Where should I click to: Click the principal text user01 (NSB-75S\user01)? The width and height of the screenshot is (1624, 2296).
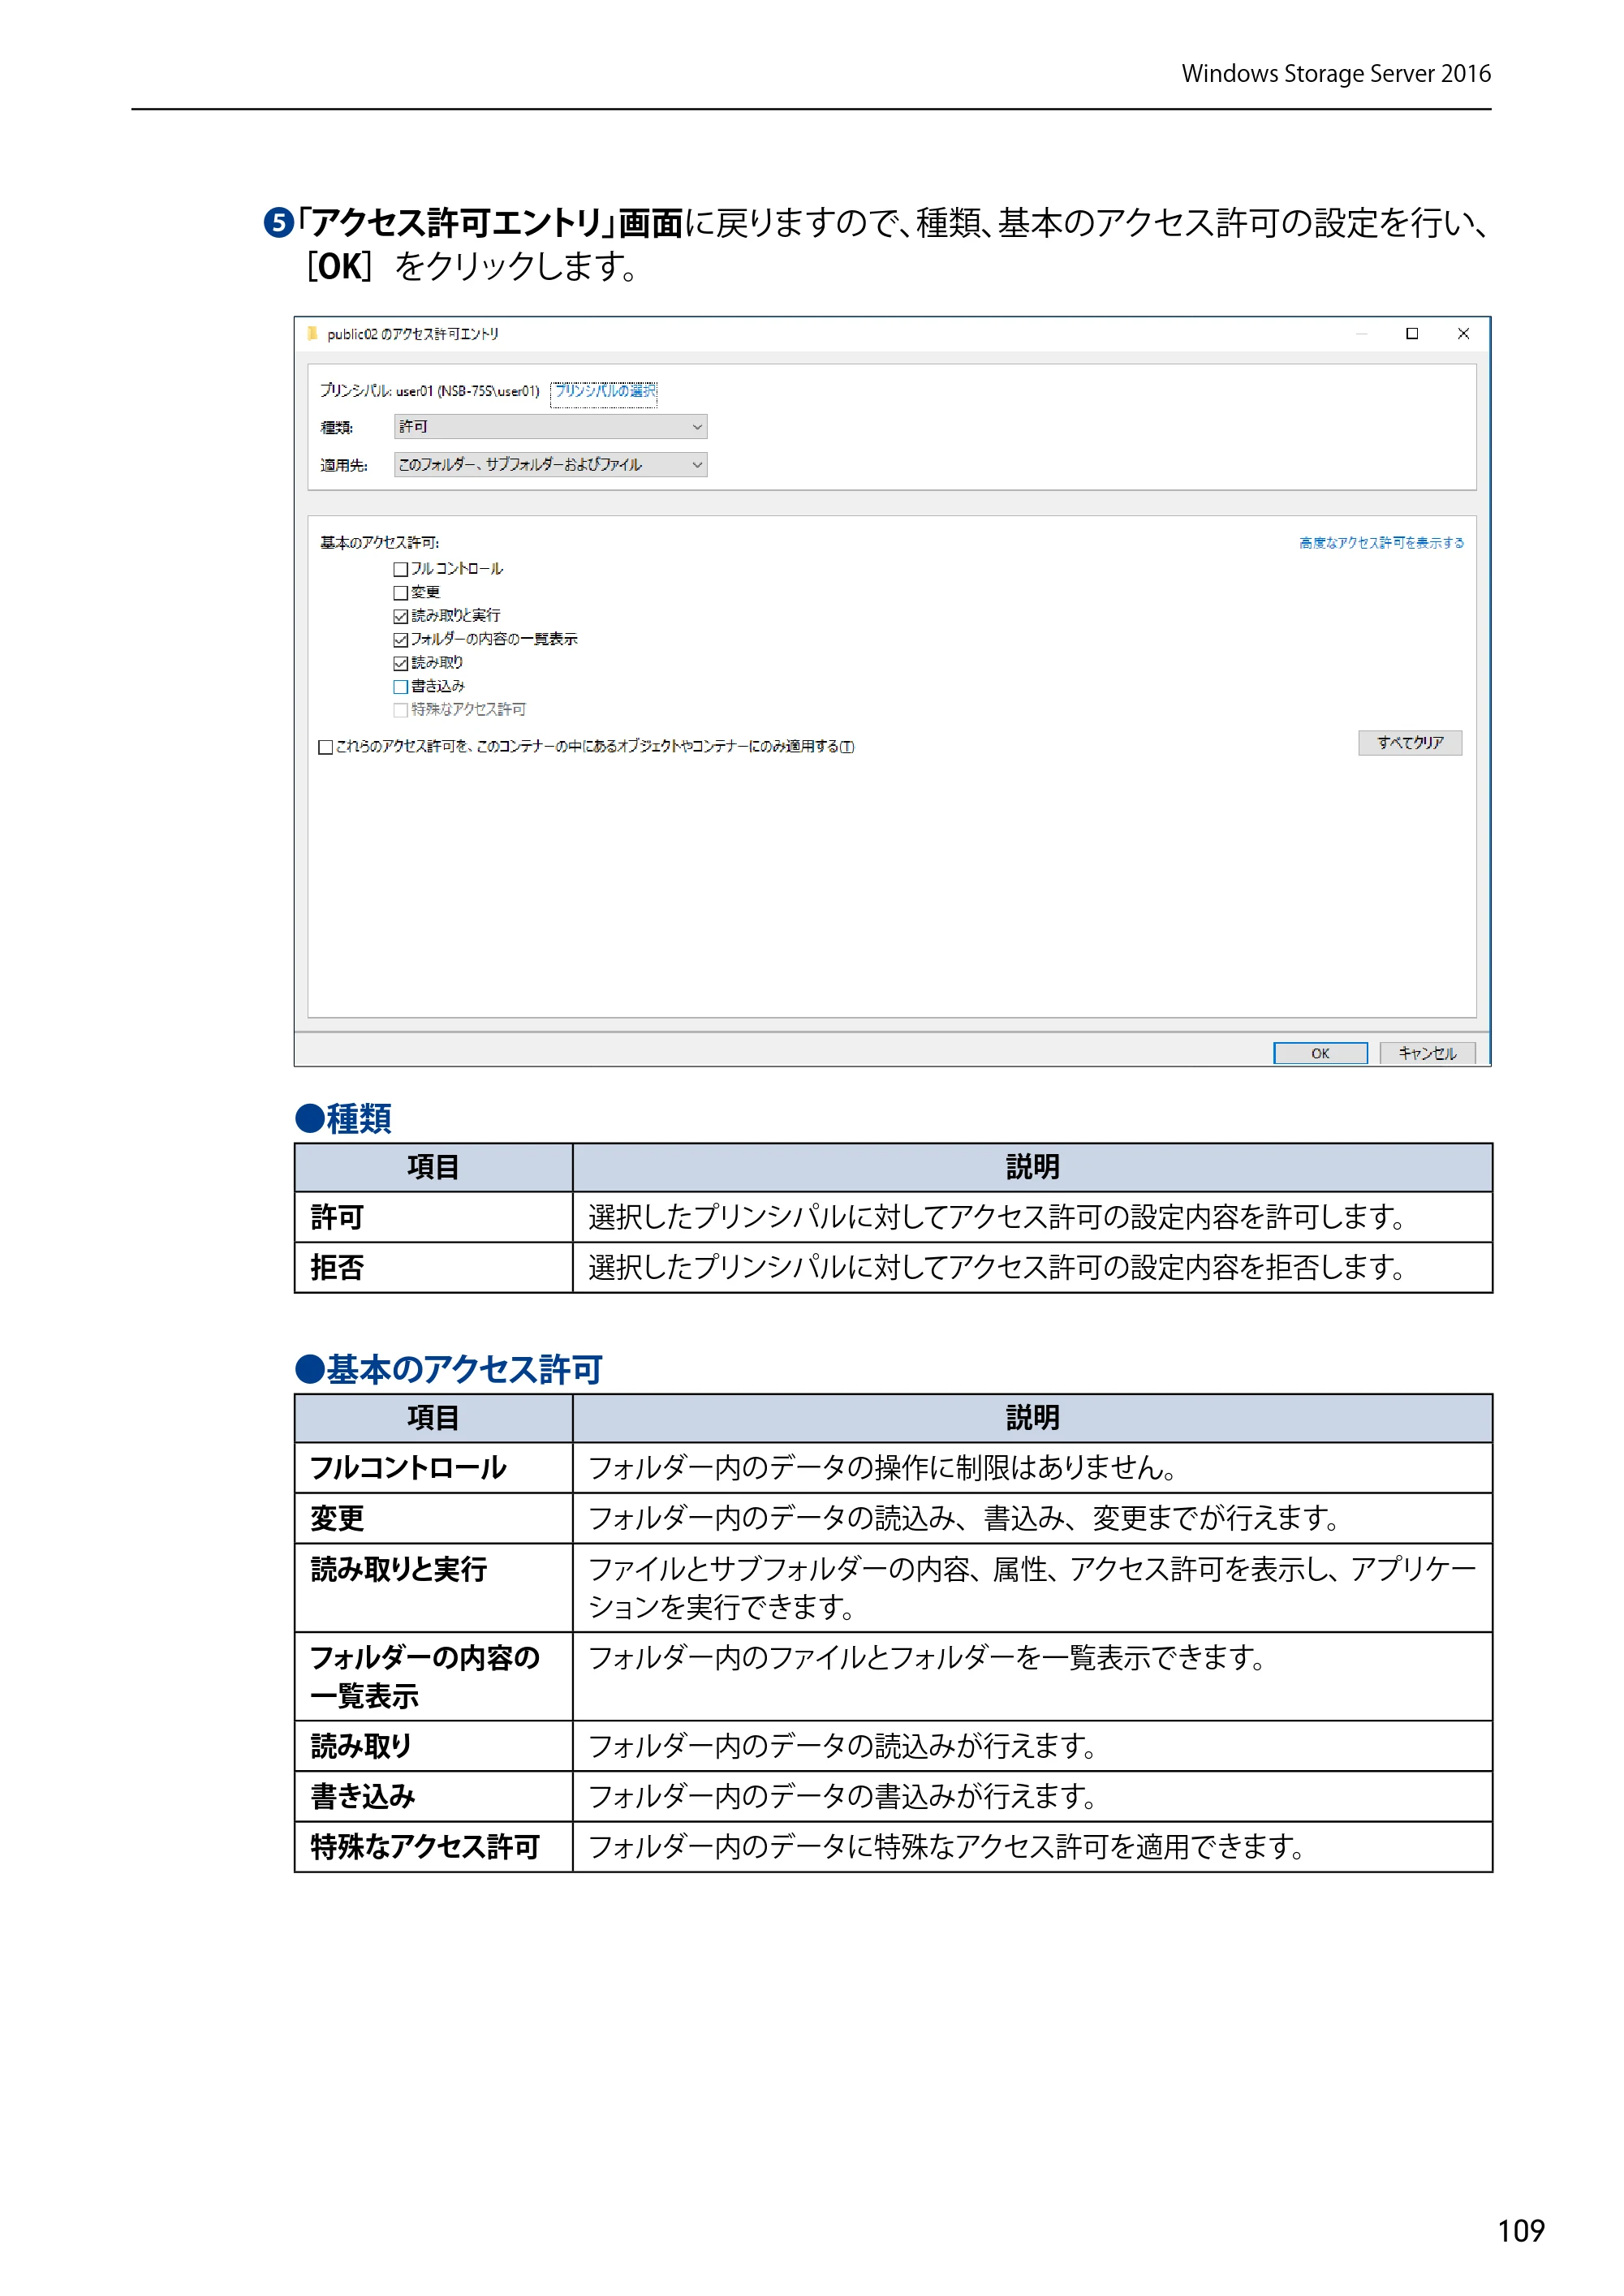pos(468,391)
